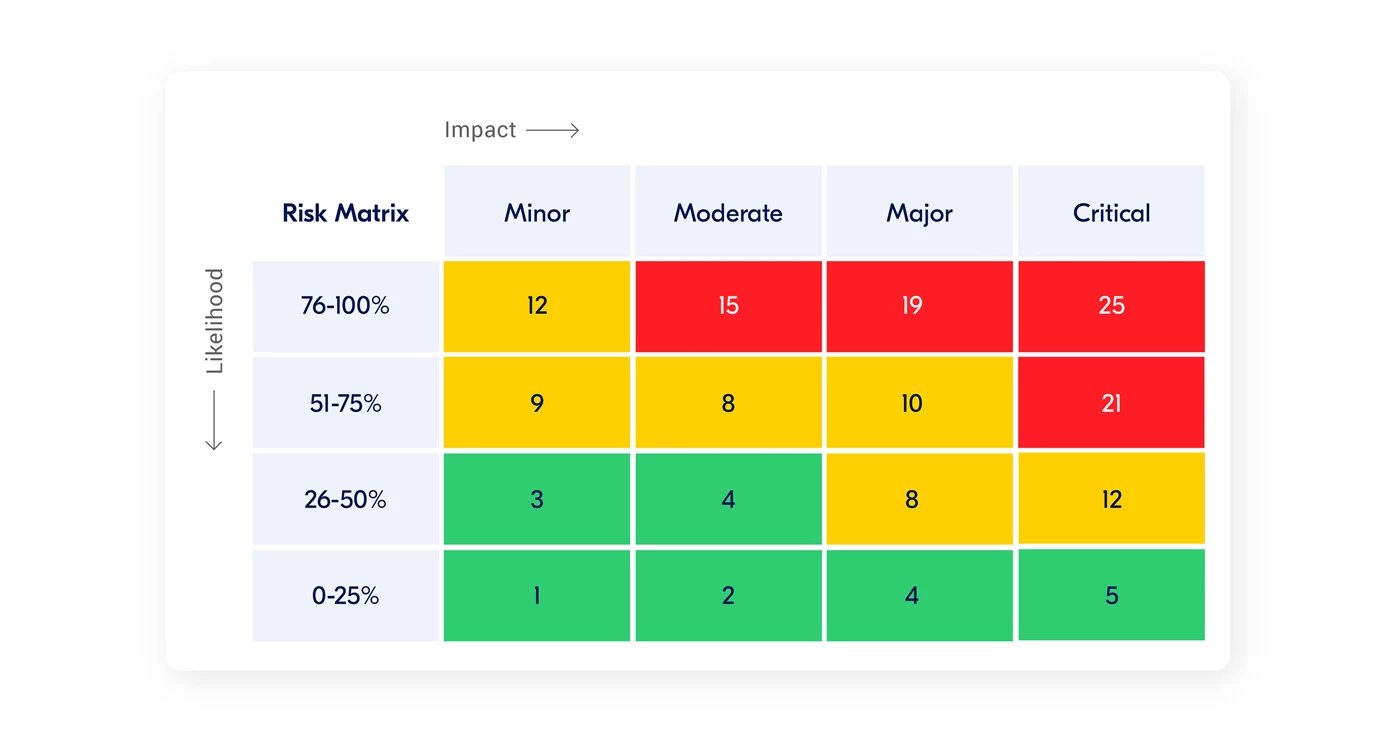Choose the Critical column header
This screenshot has width=1397, height=730.
pos(1111,212)
